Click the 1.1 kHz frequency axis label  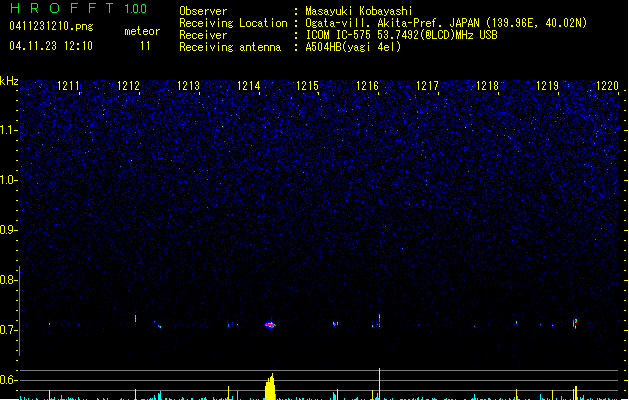point(9,130)
